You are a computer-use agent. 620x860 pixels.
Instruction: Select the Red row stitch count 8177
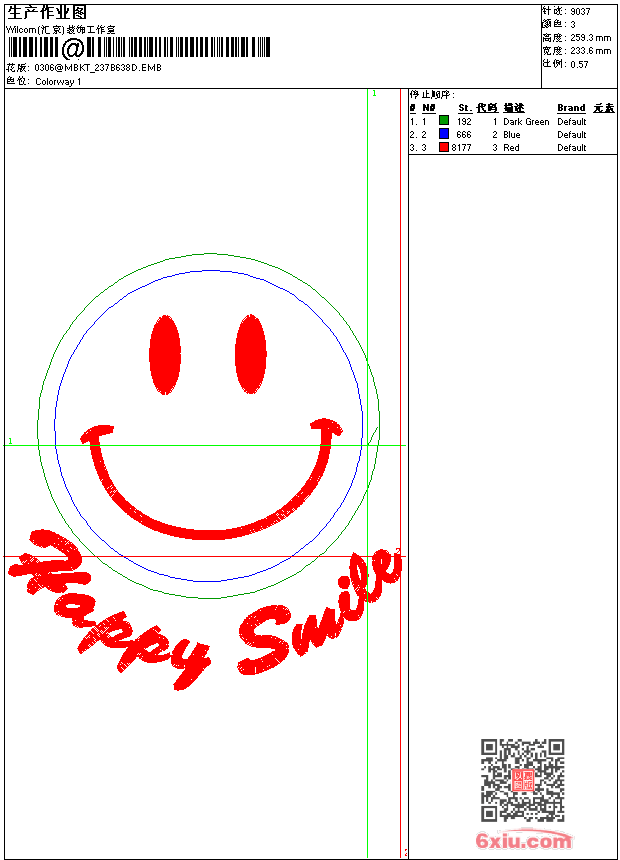pyautogui.click(x=461, y=147)
